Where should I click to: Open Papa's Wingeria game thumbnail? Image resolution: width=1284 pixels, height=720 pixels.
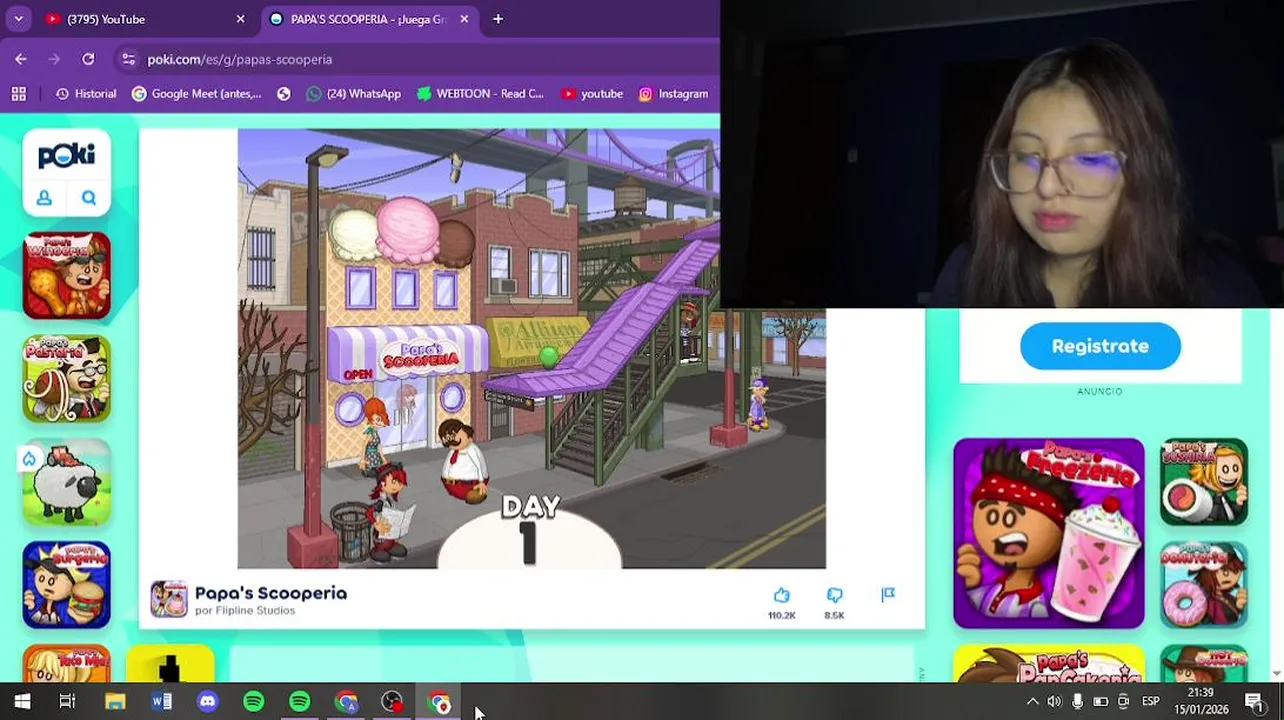pyautogui.click(x=66, y=276)
